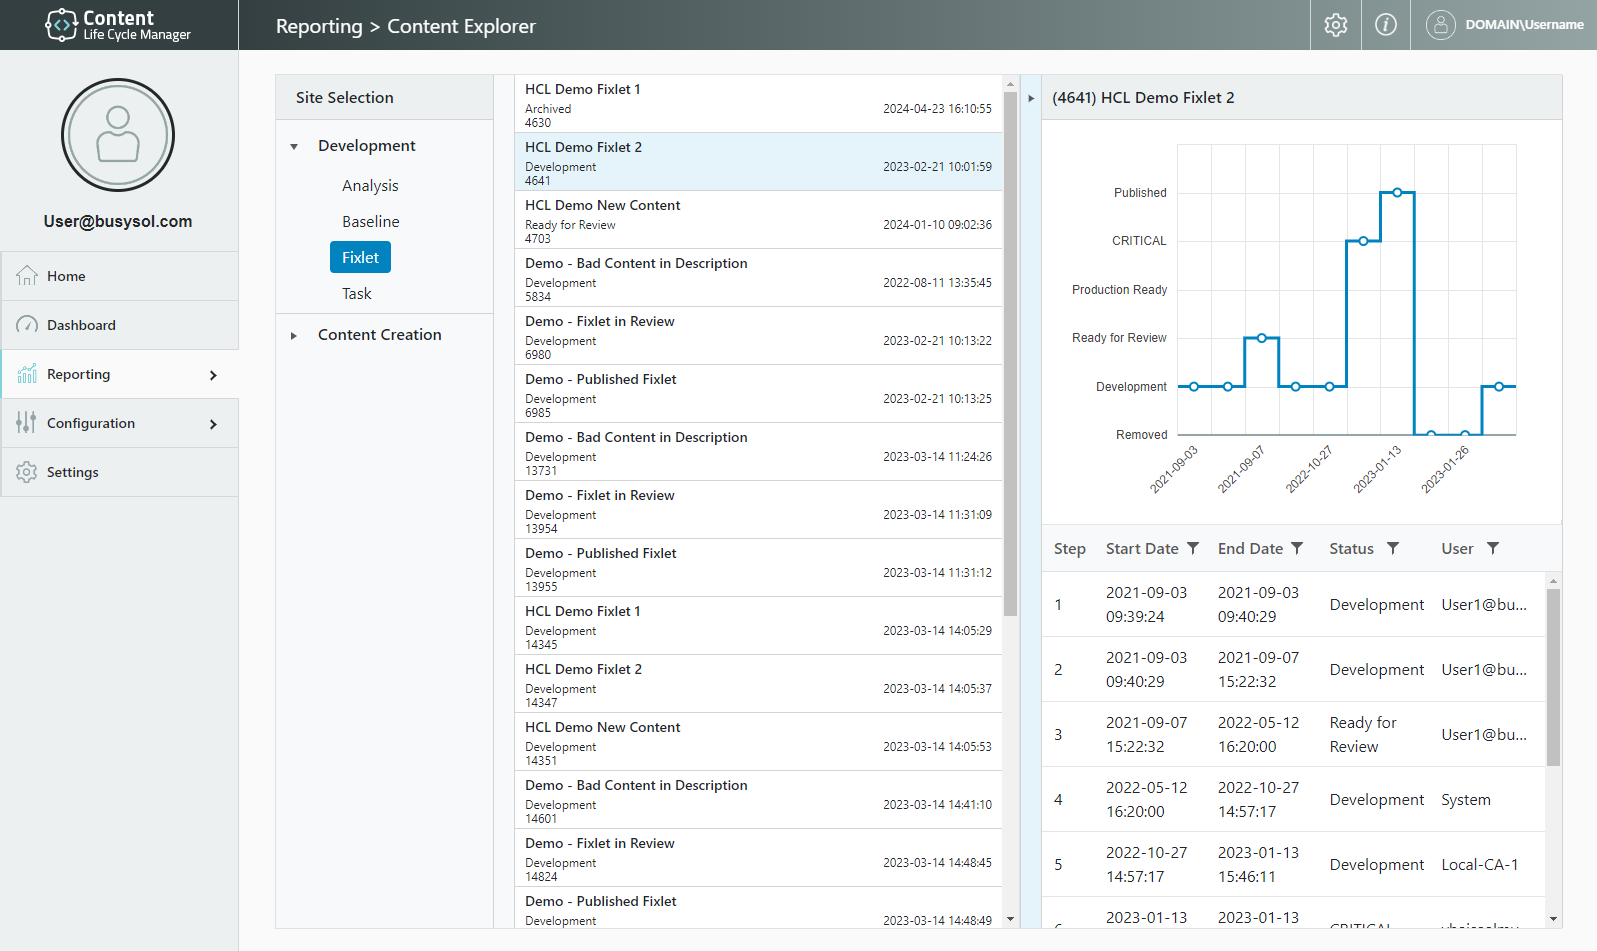Click the Dashboard gauge icon
The width and height of the screenshot is (1597, 951).
click(x=27, y=325)
